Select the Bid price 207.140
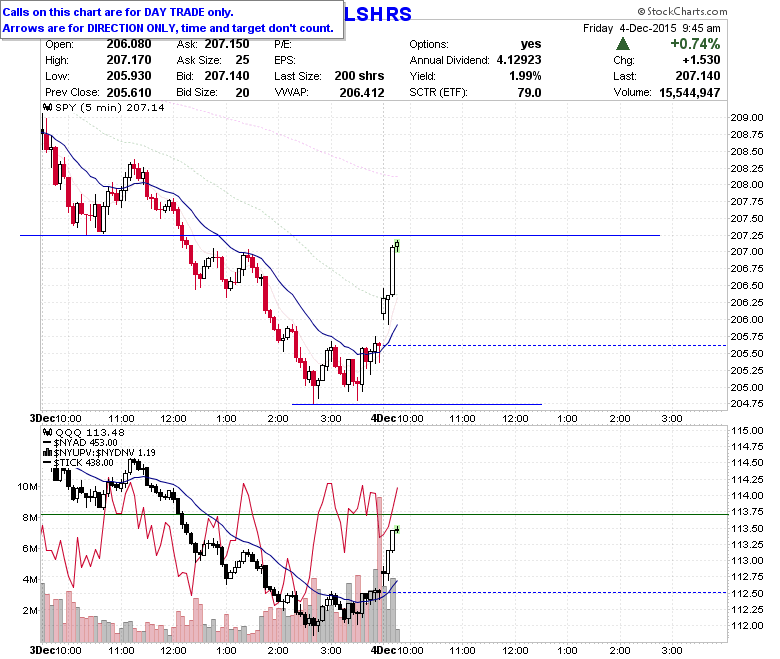The image size is (780, 659). (x=227, y=76)
